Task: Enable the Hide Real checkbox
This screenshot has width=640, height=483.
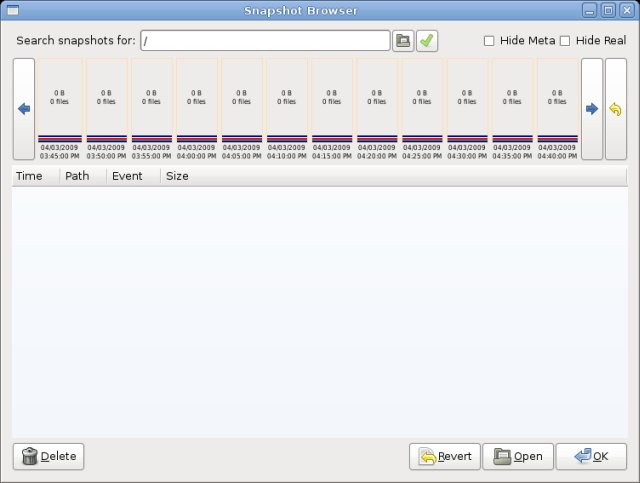Action: pyautogui.click(x=565, y=41)
